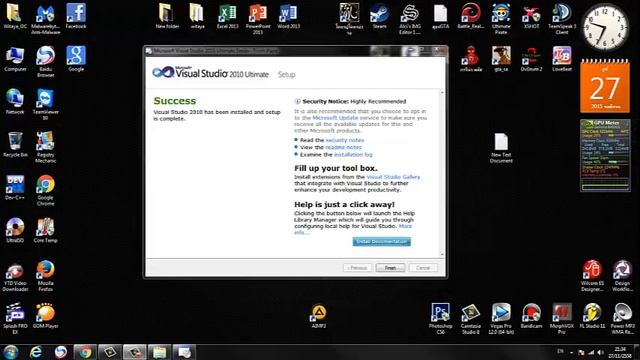Viewport: 640px width, 360px height.
Task: Open Malwarebytes Anti-Malware desktop icon
Action: [45, 19]
